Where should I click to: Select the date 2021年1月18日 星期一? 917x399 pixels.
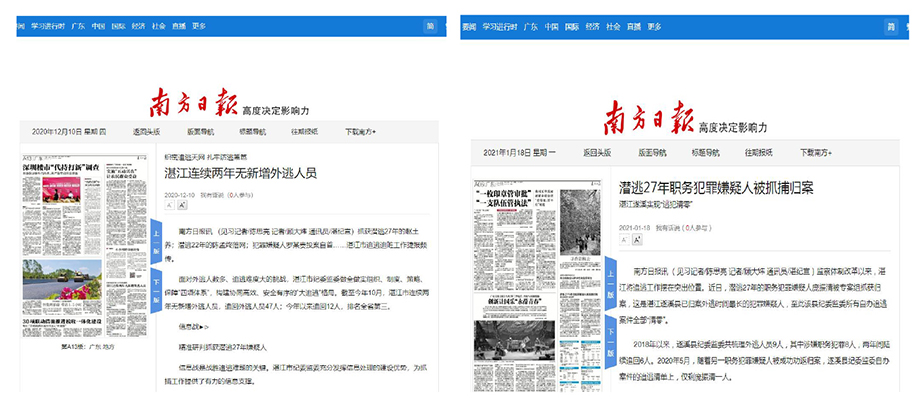tap(519, 153)
